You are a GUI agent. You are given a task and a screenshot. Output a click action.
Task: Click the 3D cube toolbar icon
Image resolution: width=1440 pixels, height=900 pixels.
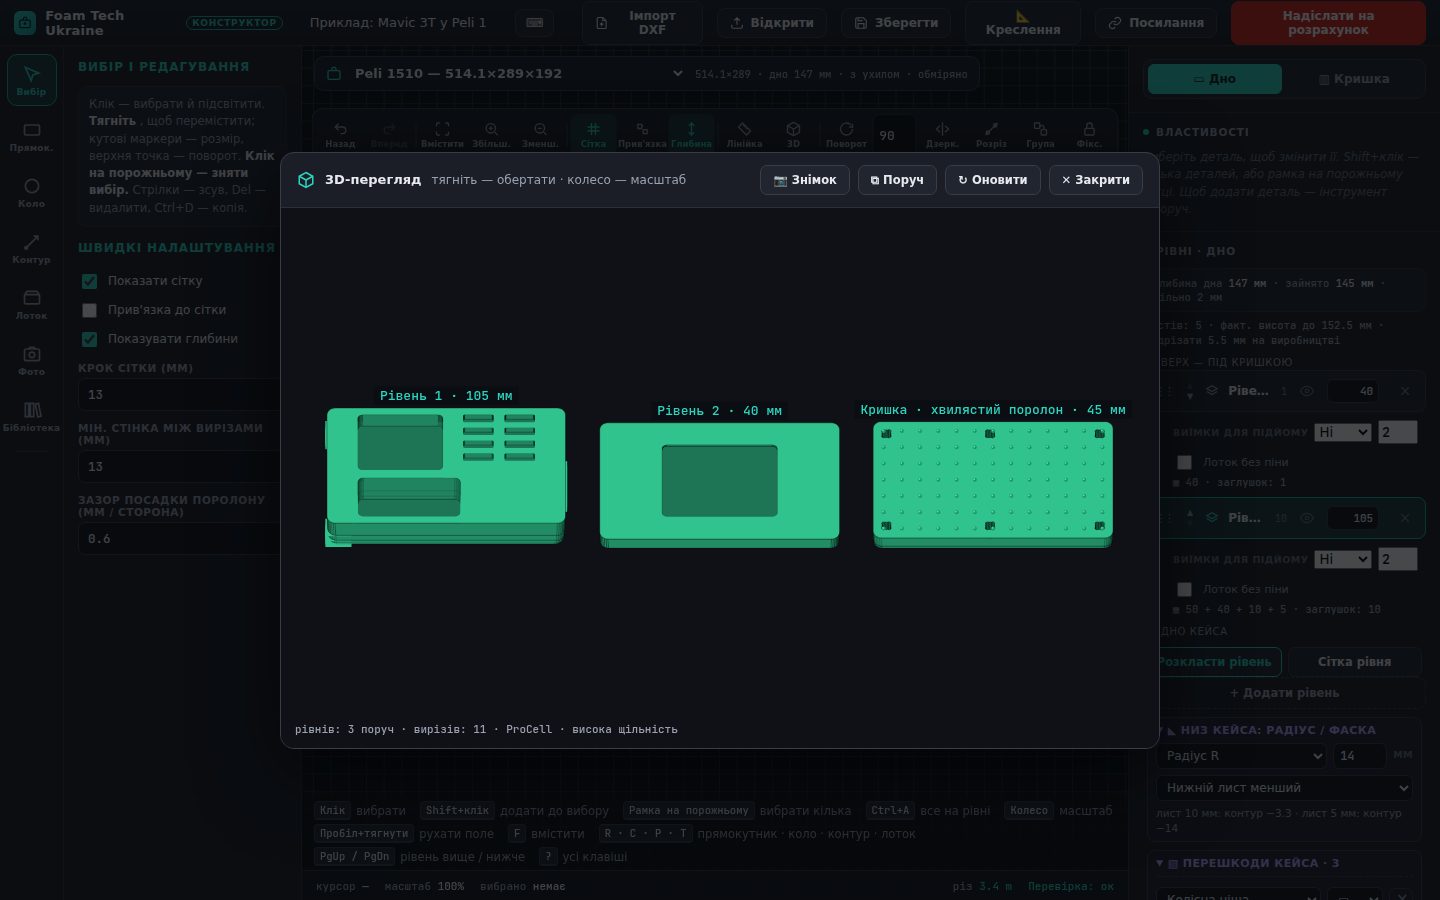793,134
